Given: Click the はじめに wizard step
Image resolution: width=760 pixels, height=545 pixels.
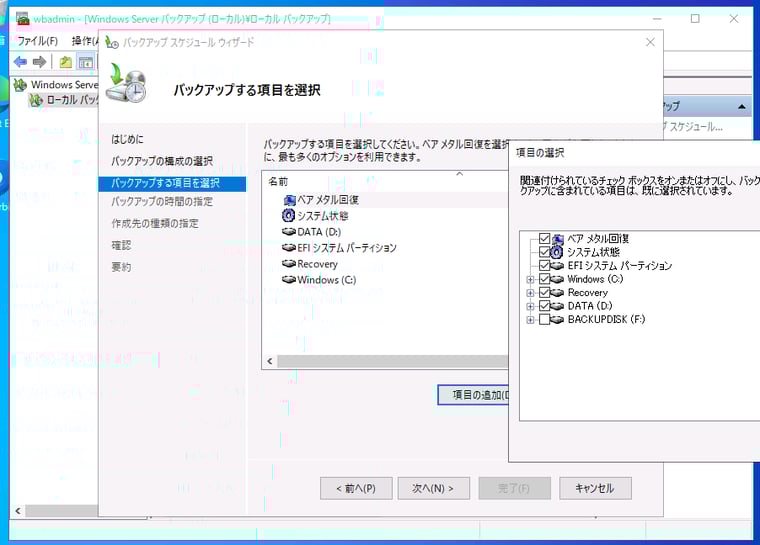Looking at the screenshot, I should [127, 140].
